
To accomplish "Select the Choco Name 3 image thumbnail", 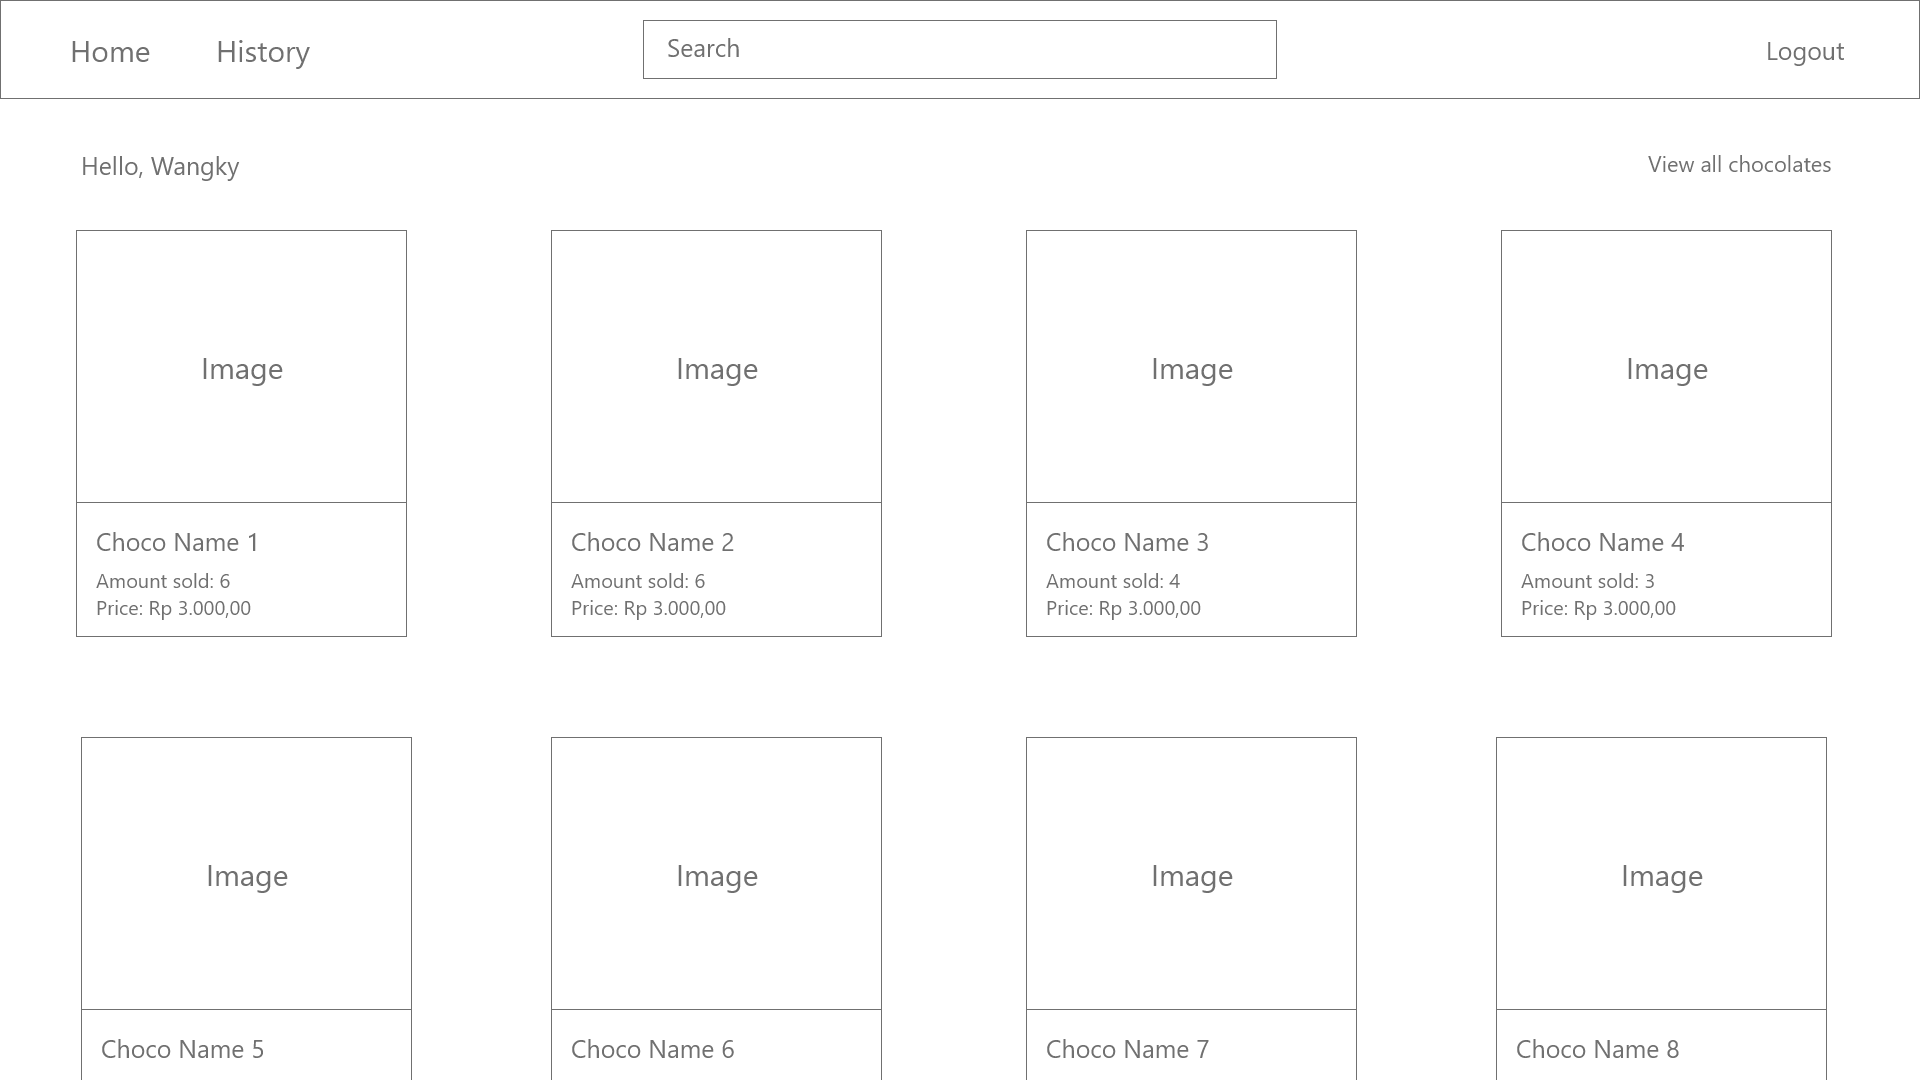I will [x=1191, y=367].
